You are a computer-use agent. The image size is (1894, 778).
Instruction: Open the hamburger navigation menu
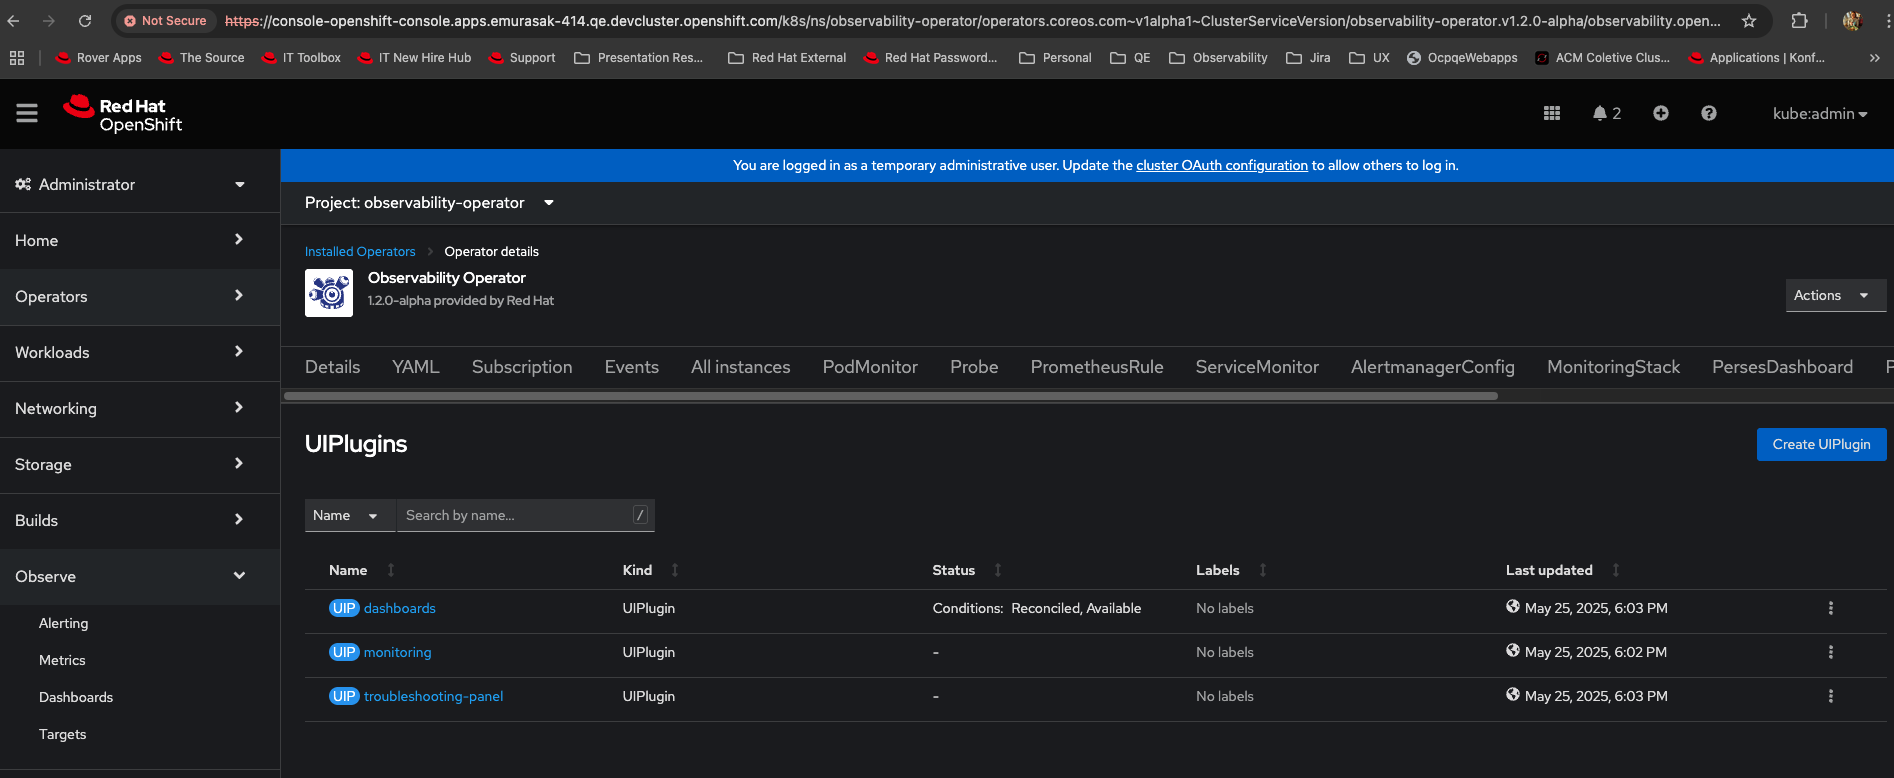tap(27, 114)
